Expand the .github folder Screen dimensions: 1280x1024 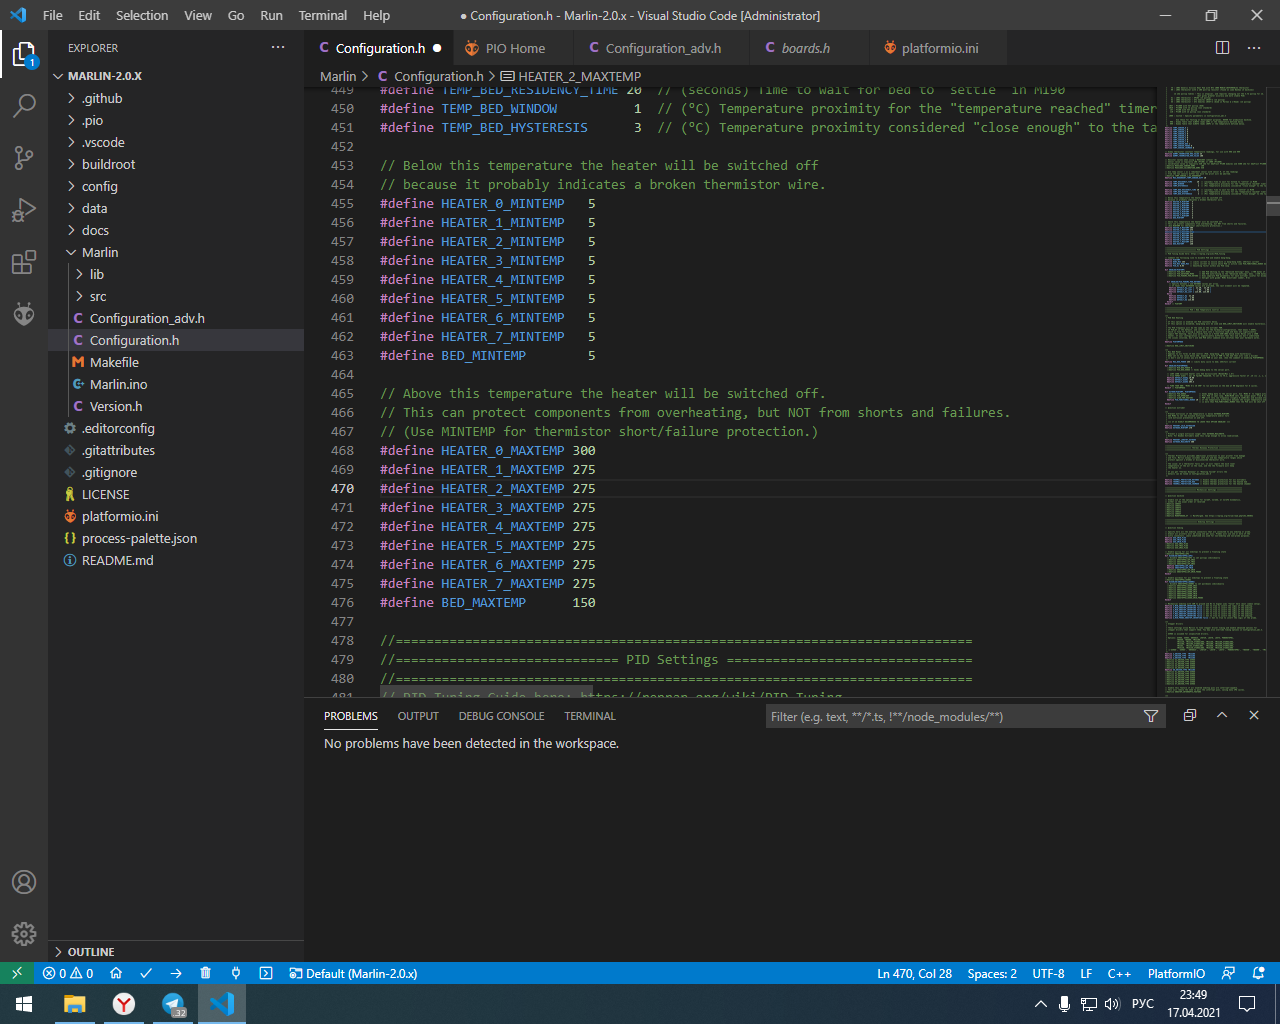point(175,98)
